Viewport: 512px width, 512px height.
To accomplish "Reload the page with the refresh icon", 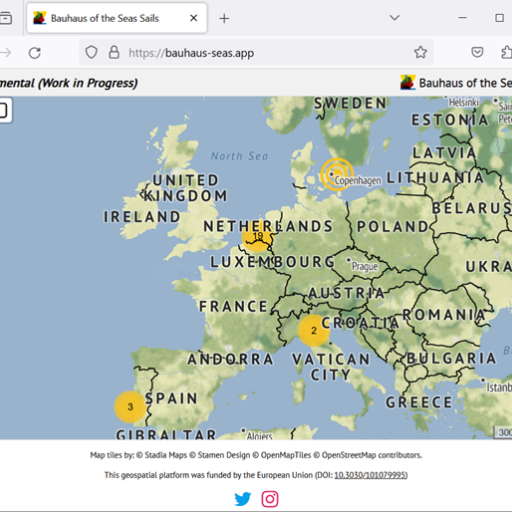I will (x=35, y=53).
